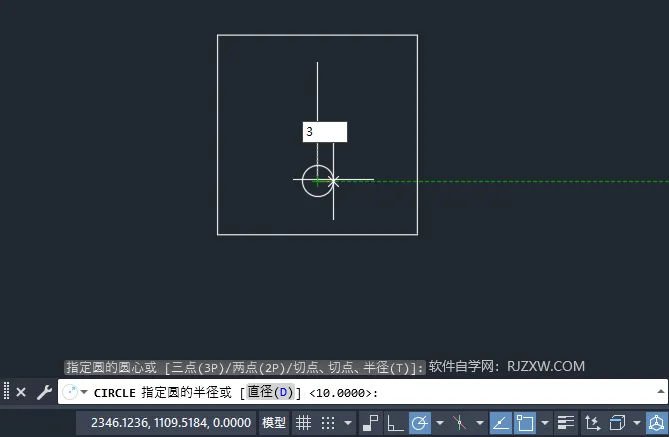
Task: Open Polar Tracking angle dropdown
Action: (440, 423)
